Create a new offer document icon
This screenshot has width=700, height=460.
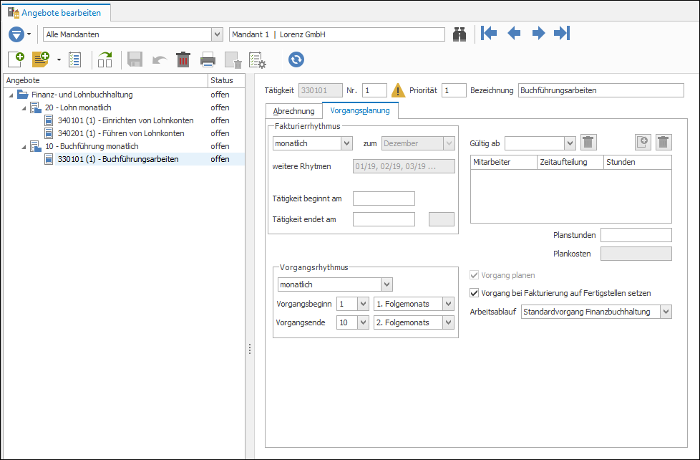click(17, 59)
